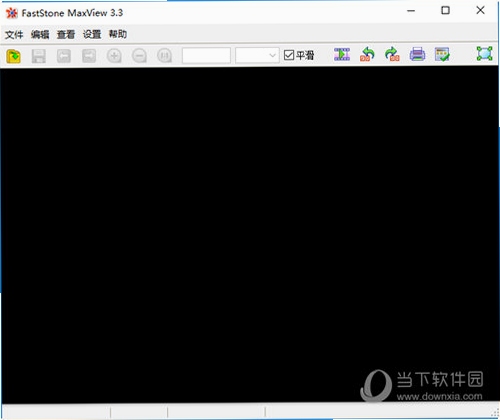Show actual size with 1:1 icon
Image resolution: width=500 pixels, height=420 pixels.
[164, 56]
